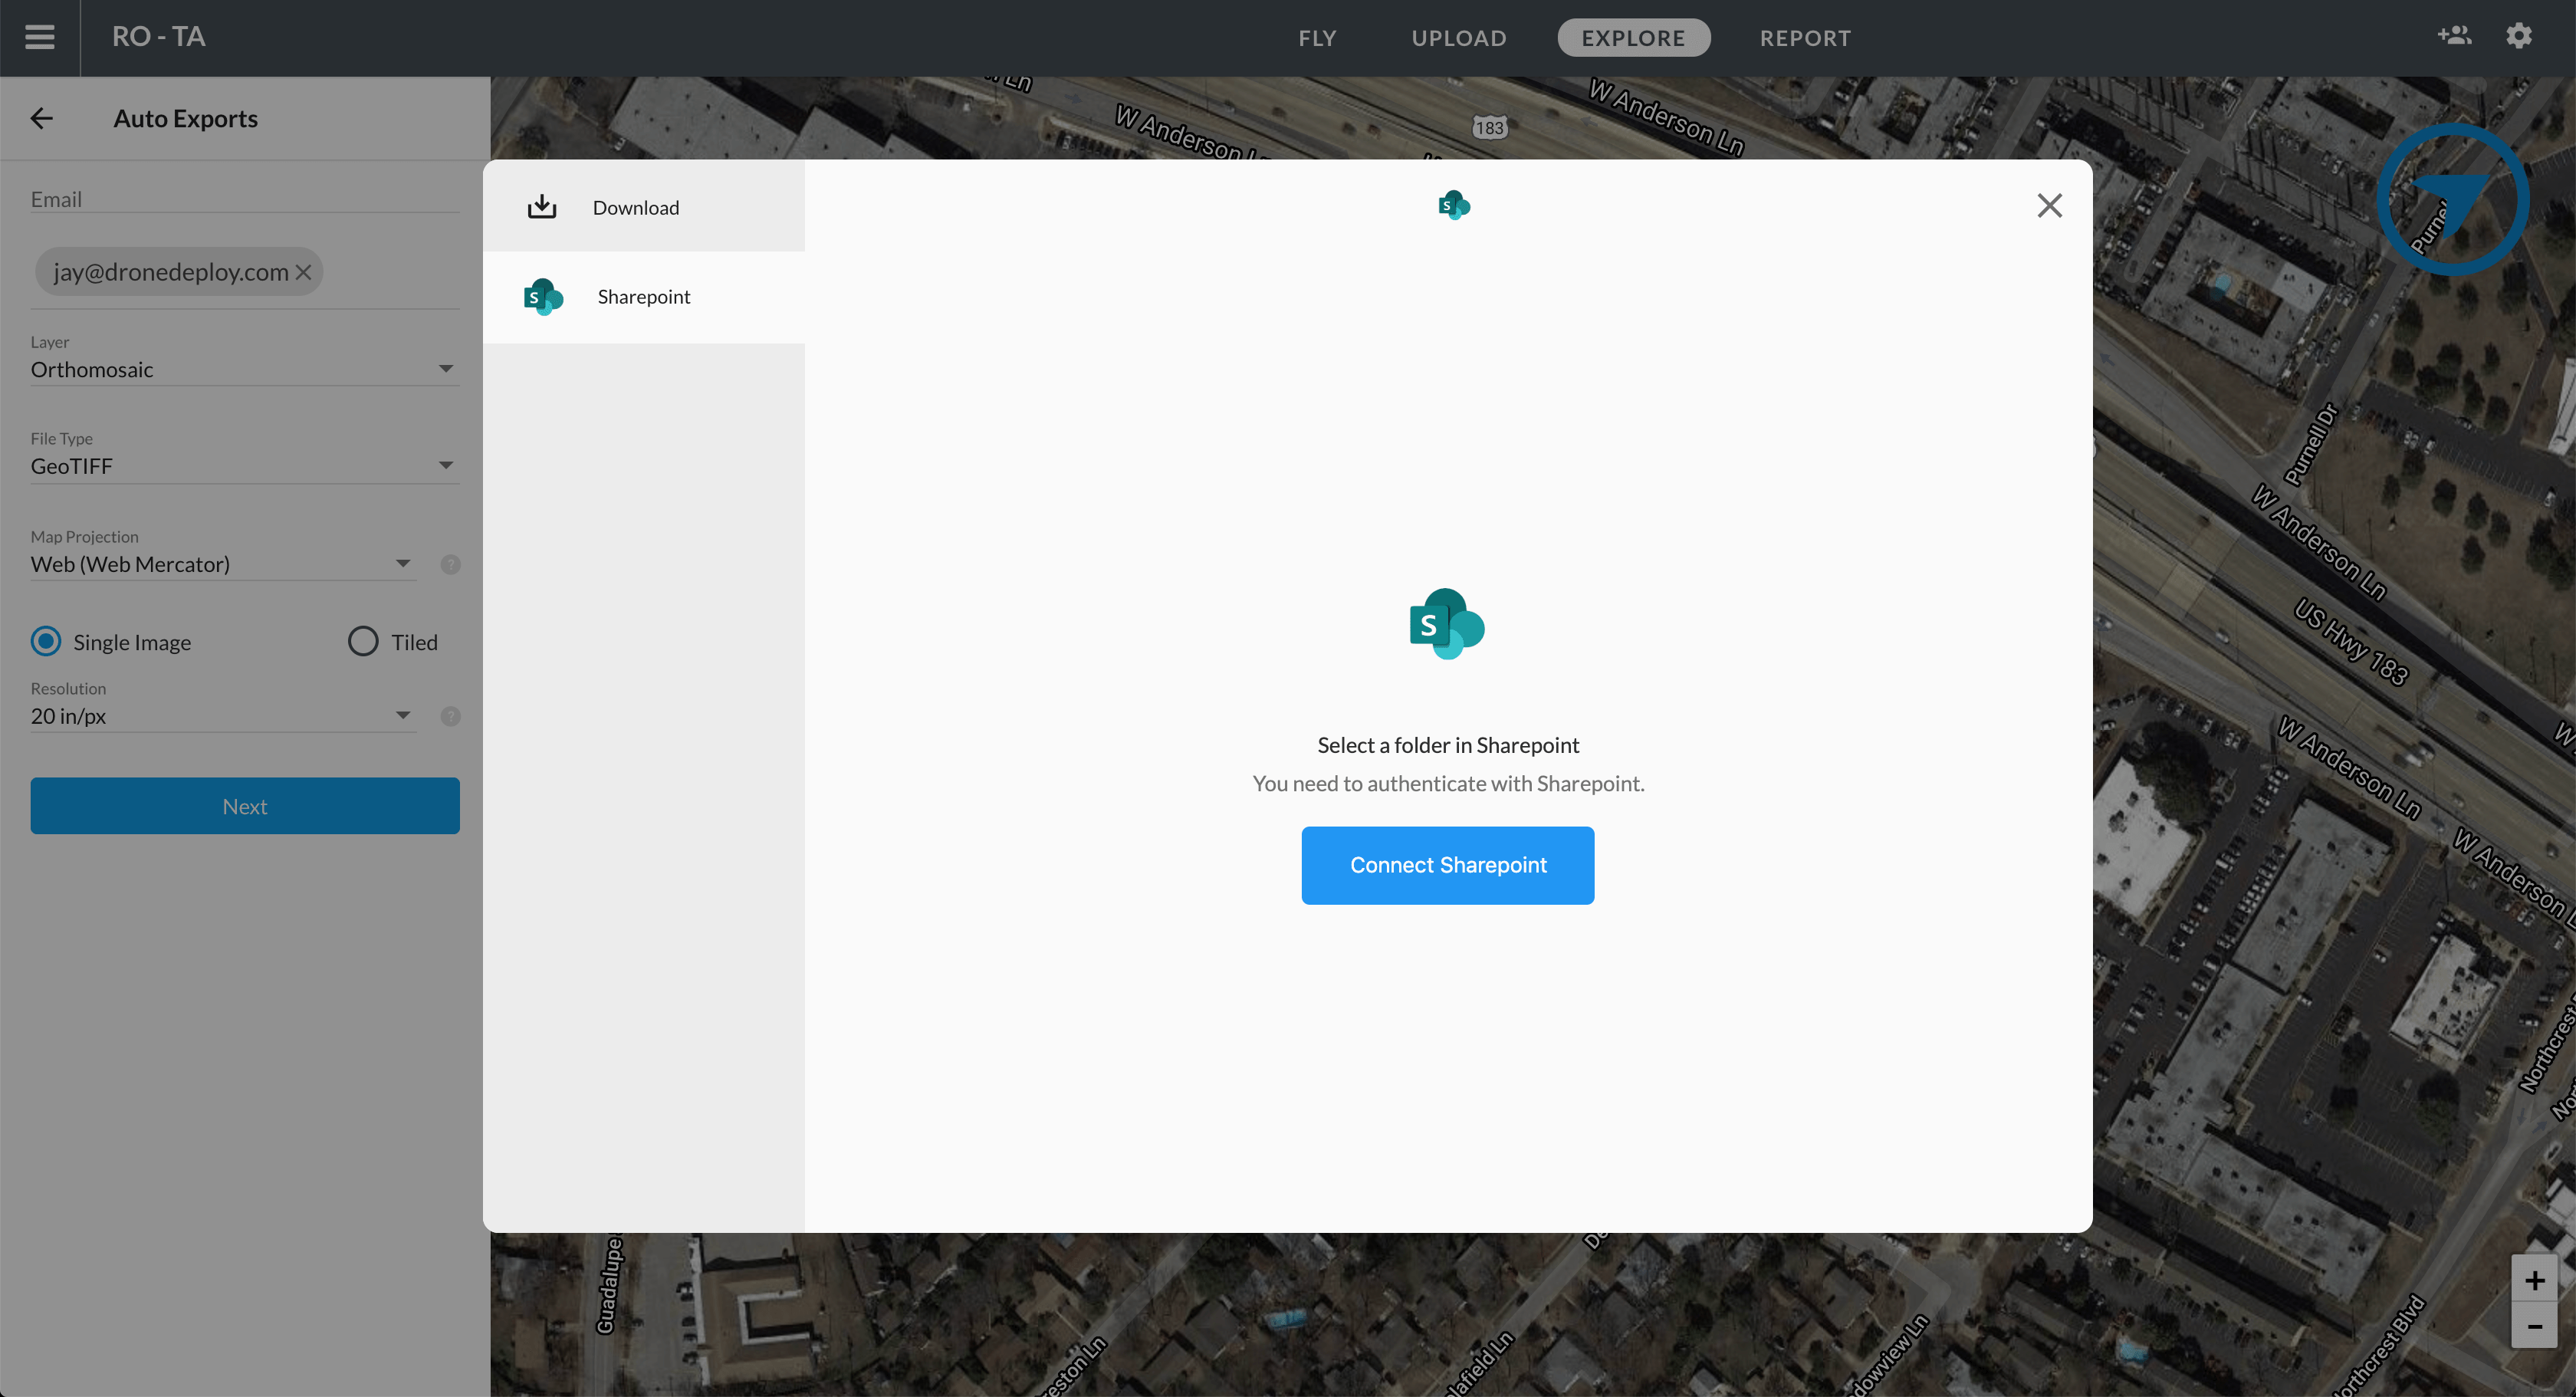2576x1397 pixels.
Task: Select the EXPLORE tab
Action: [x=1633, y=38]
